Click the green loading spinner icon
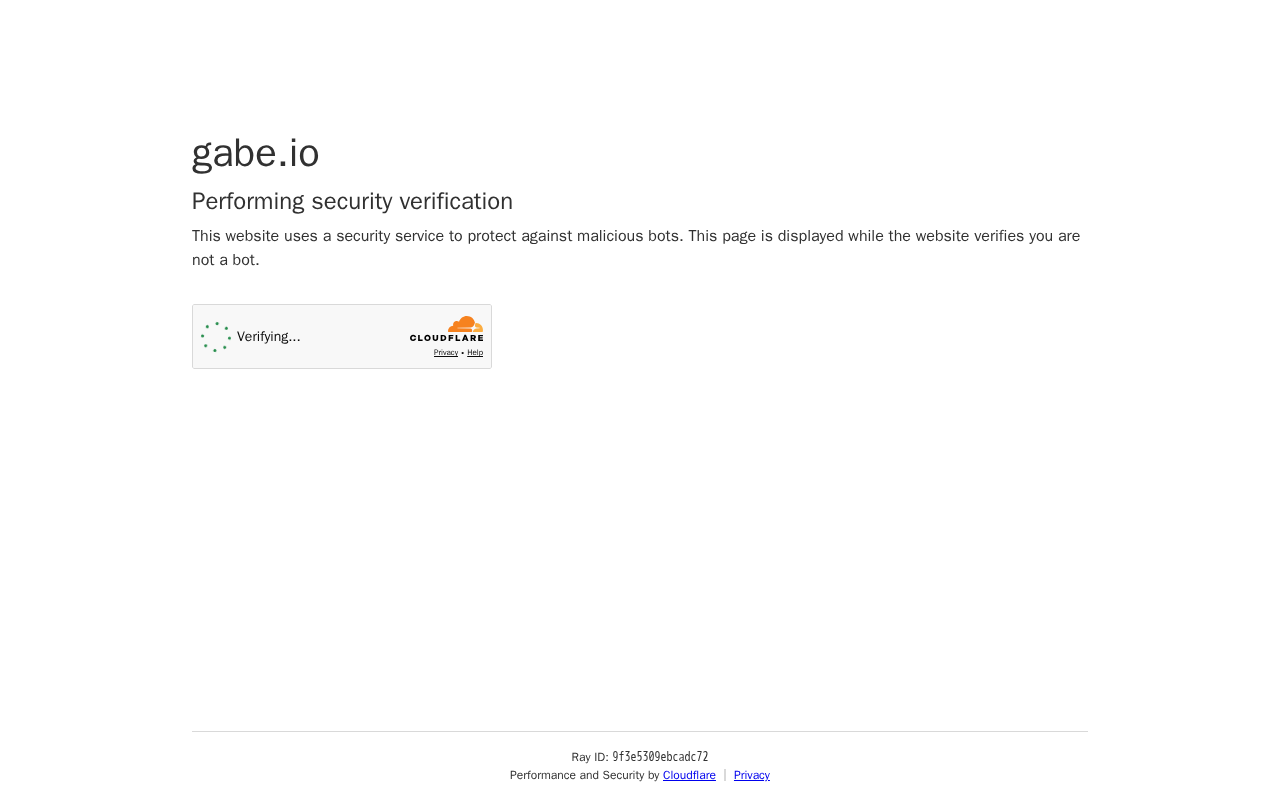Screen dimensions: 1280x800 point(216,337)
